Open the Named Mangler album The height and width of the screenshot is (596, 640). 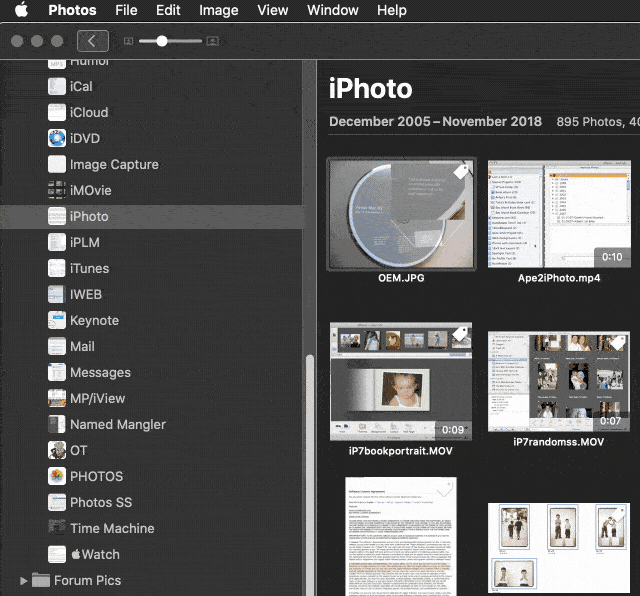pyautogui.click(x=117, y=425)
